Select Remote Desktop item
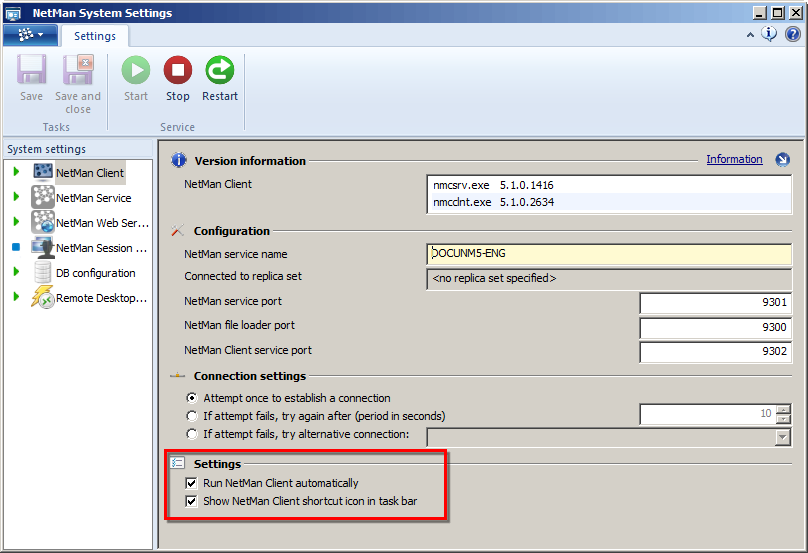Screen dimensions: 808x553 (x=102, y=298)
